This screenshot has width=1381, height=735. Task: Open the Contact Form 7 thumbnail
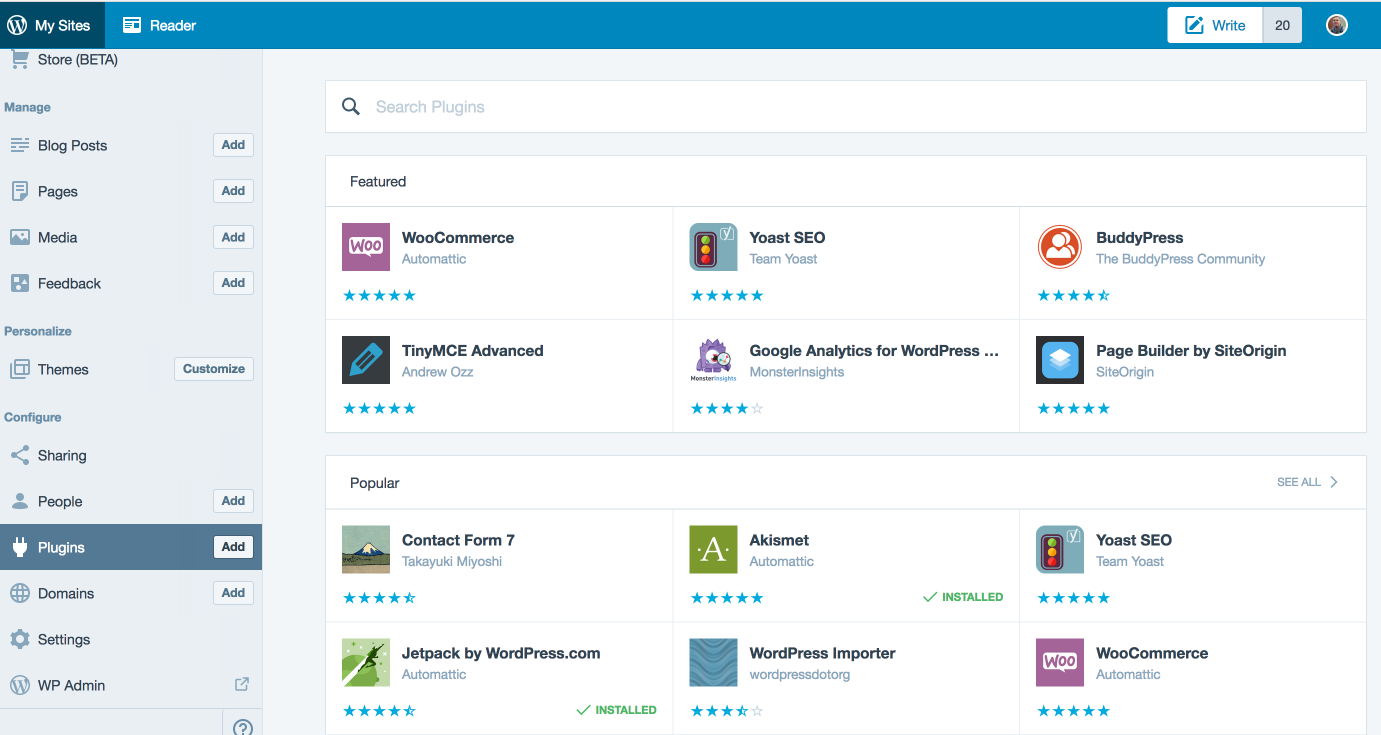pyautogui.click(x=365, y=549)
